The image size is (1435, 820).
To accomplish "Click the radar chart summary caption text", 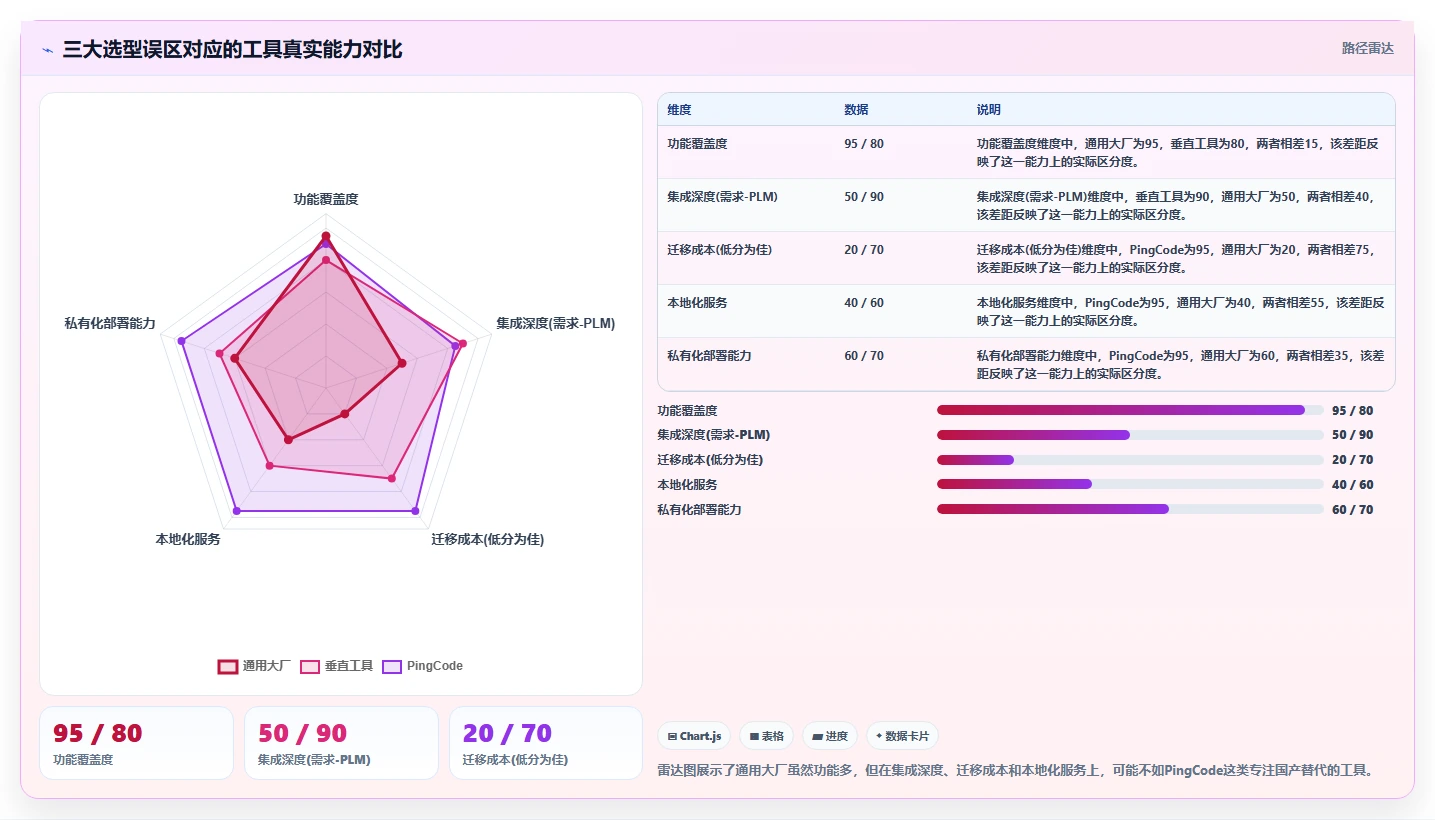I will pos(1019,770).
